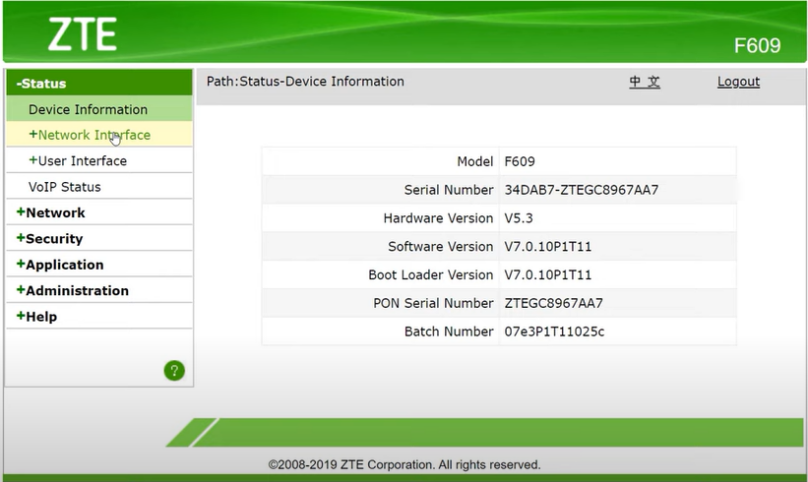Click the Model value F609
The height and width of the screenshot is (482, 808).
click(519, 161)
